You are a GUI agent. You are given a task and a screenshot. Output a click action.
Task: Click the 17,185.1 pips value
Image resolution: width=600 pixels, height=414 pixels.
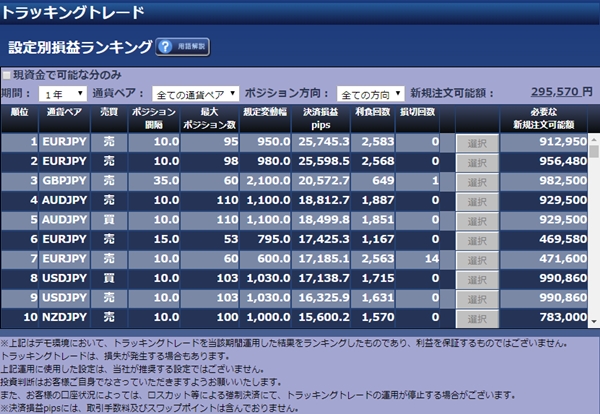(324, 259)
